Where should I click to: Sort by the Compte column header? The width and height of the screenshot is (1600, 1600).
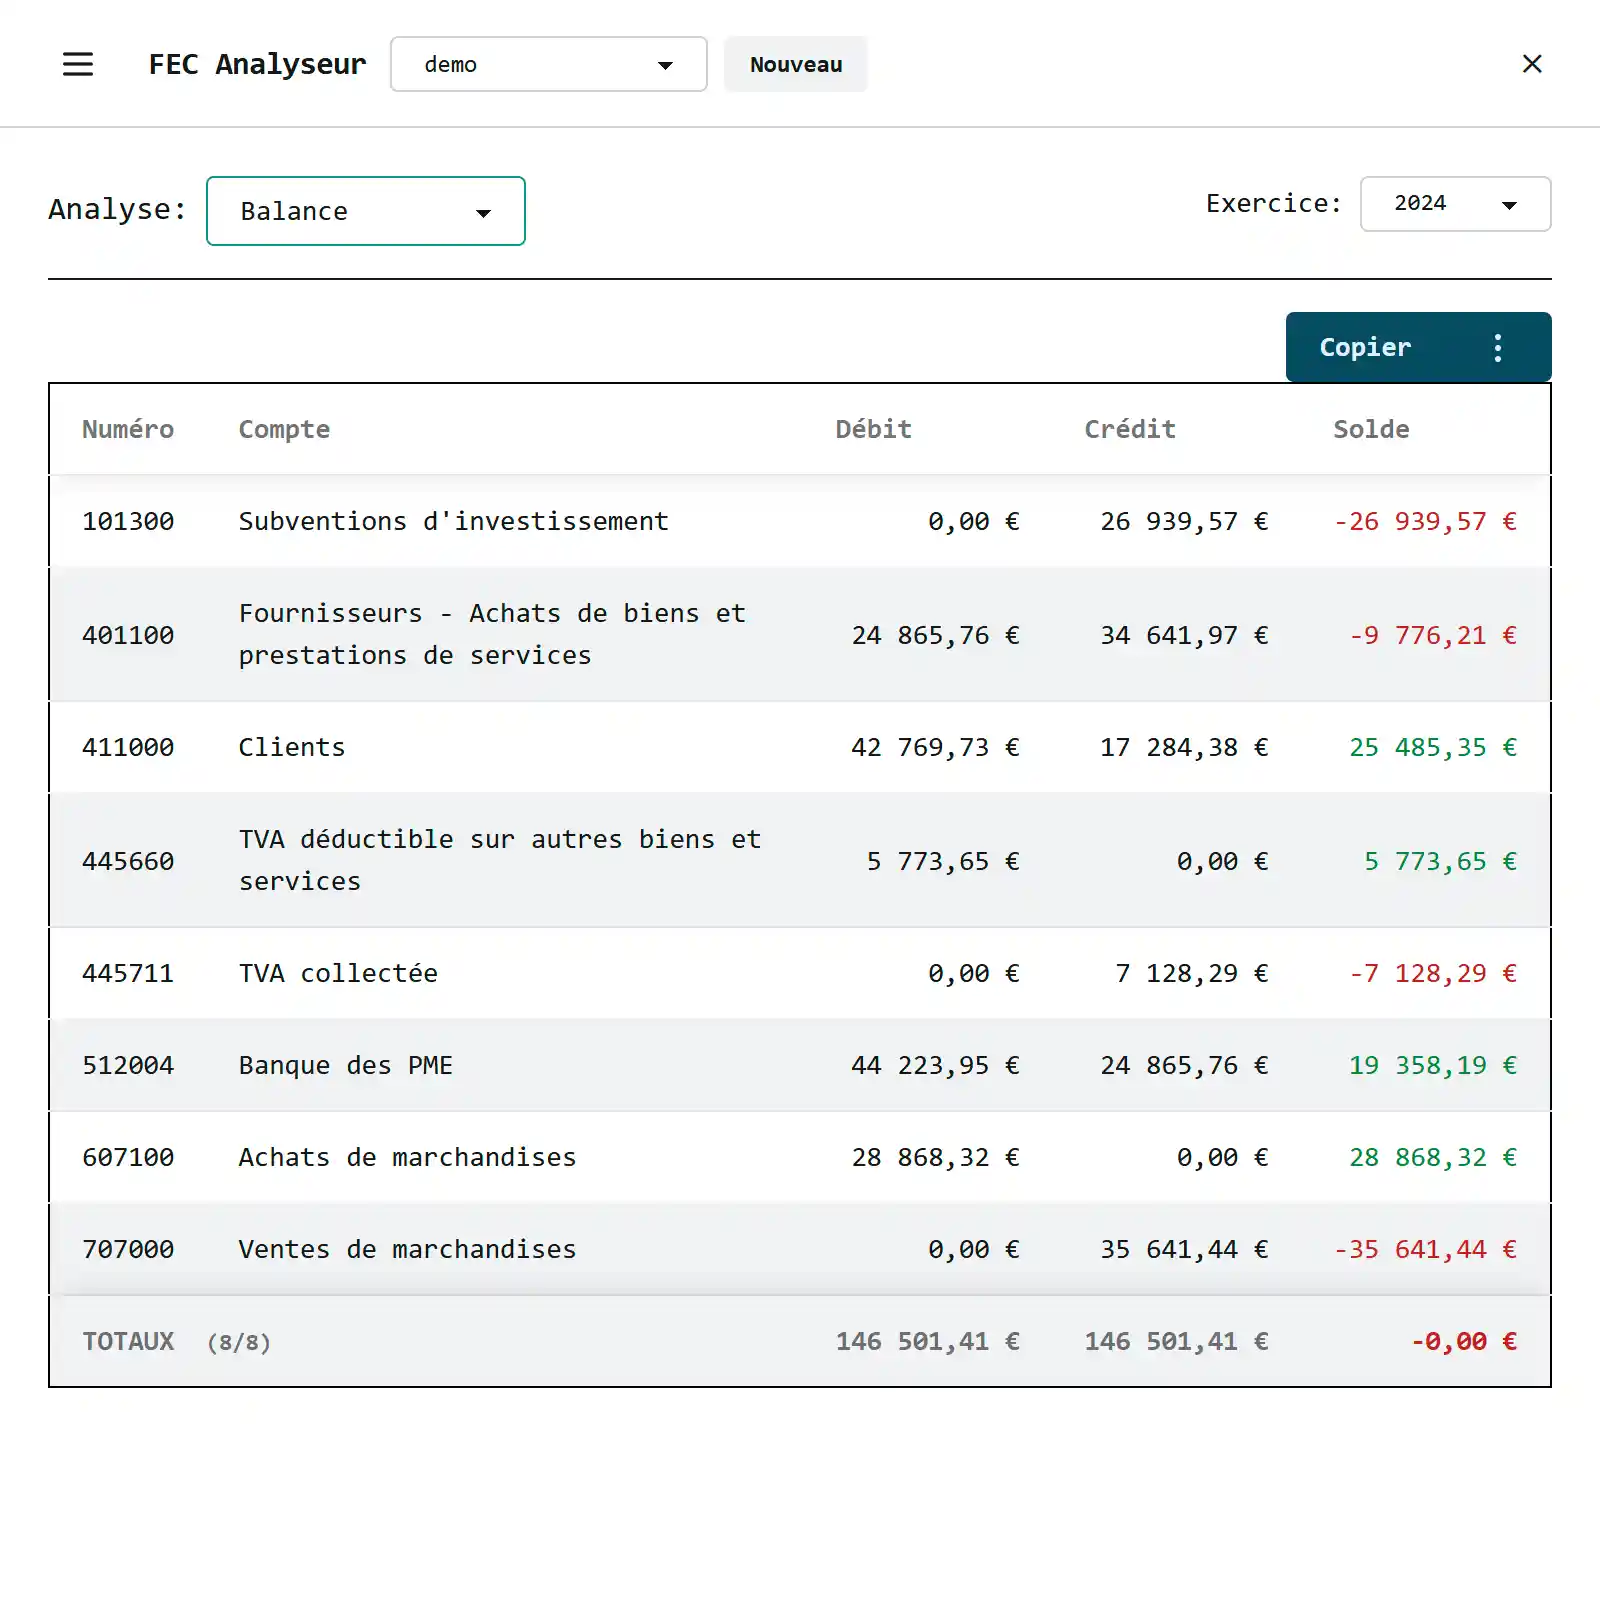click(x=284, y=429)
